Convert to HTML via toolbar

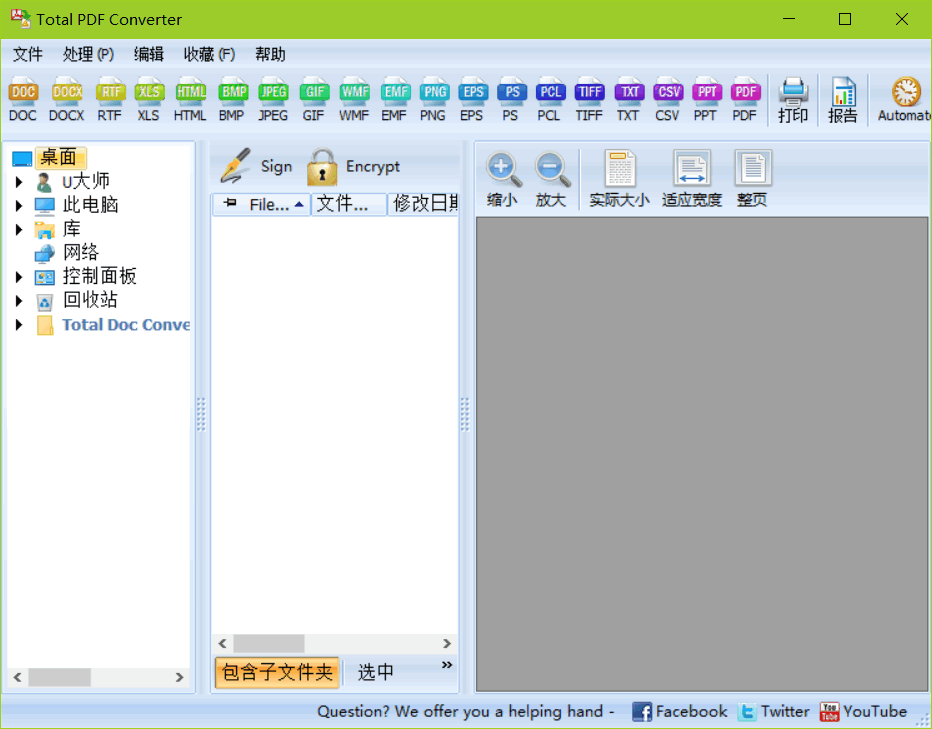(x=190, y=99)
